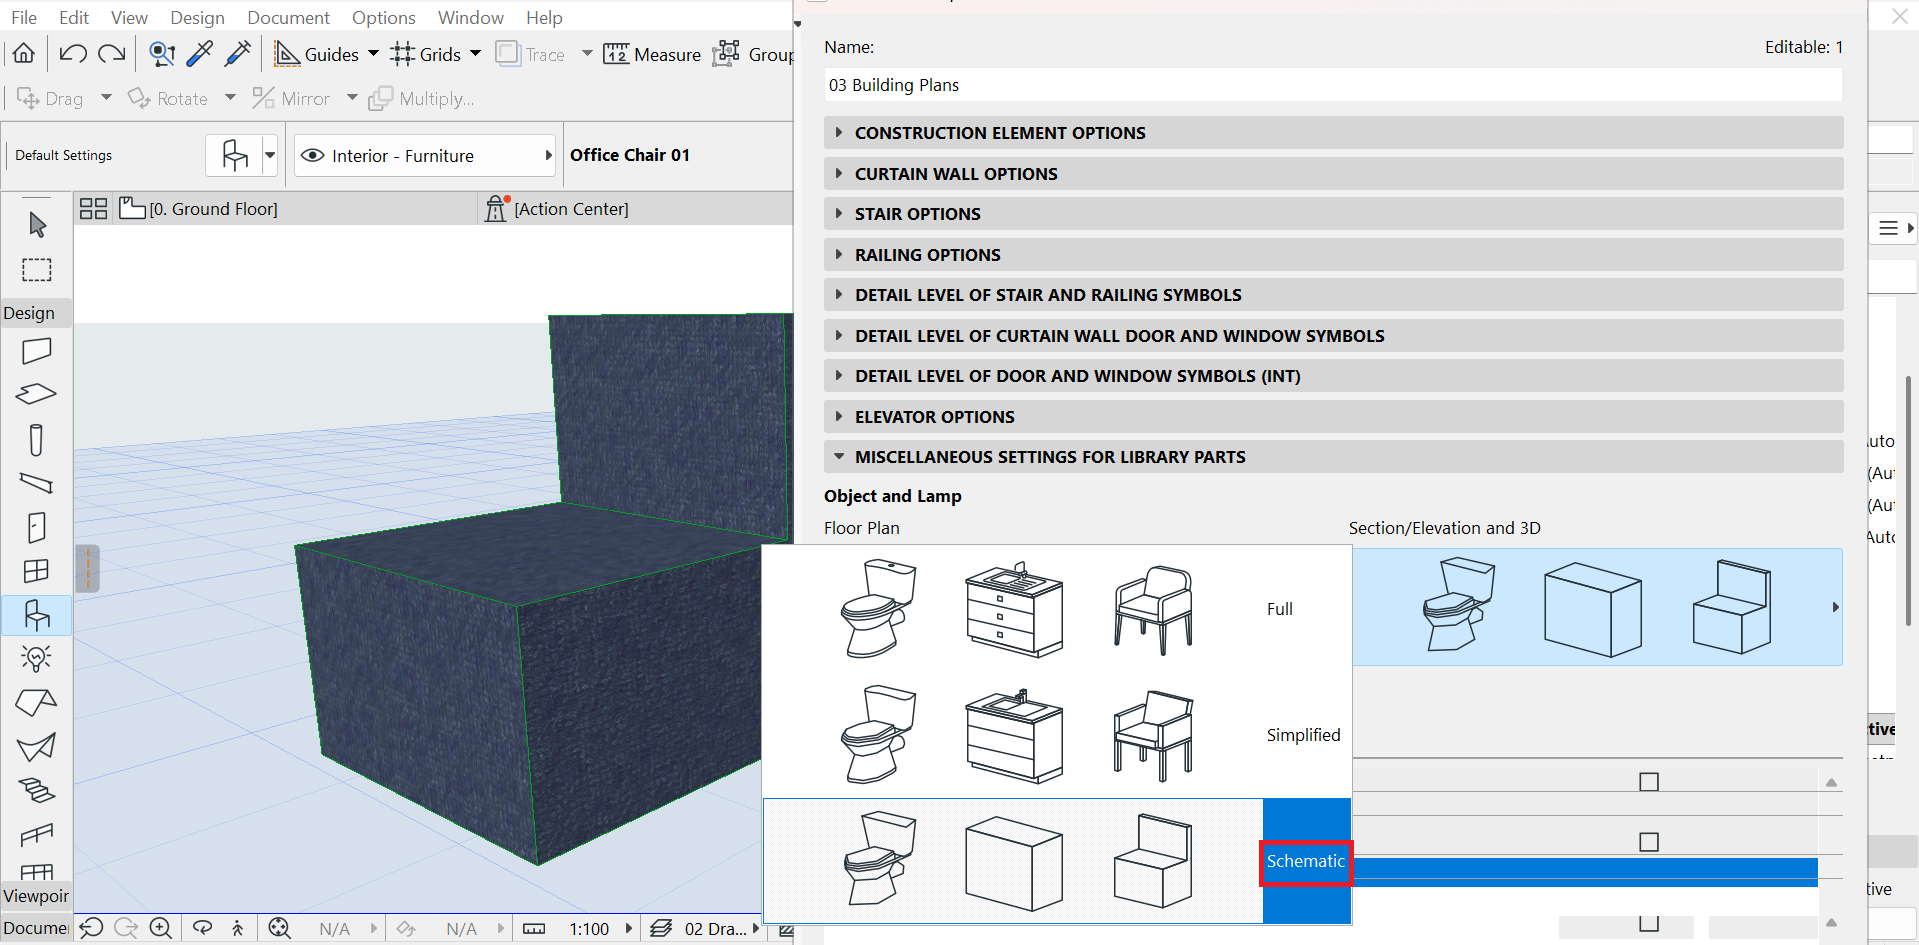Select the Slab tool in toolbox
This screenshot has width=1919, height=945.
[37, 394]
